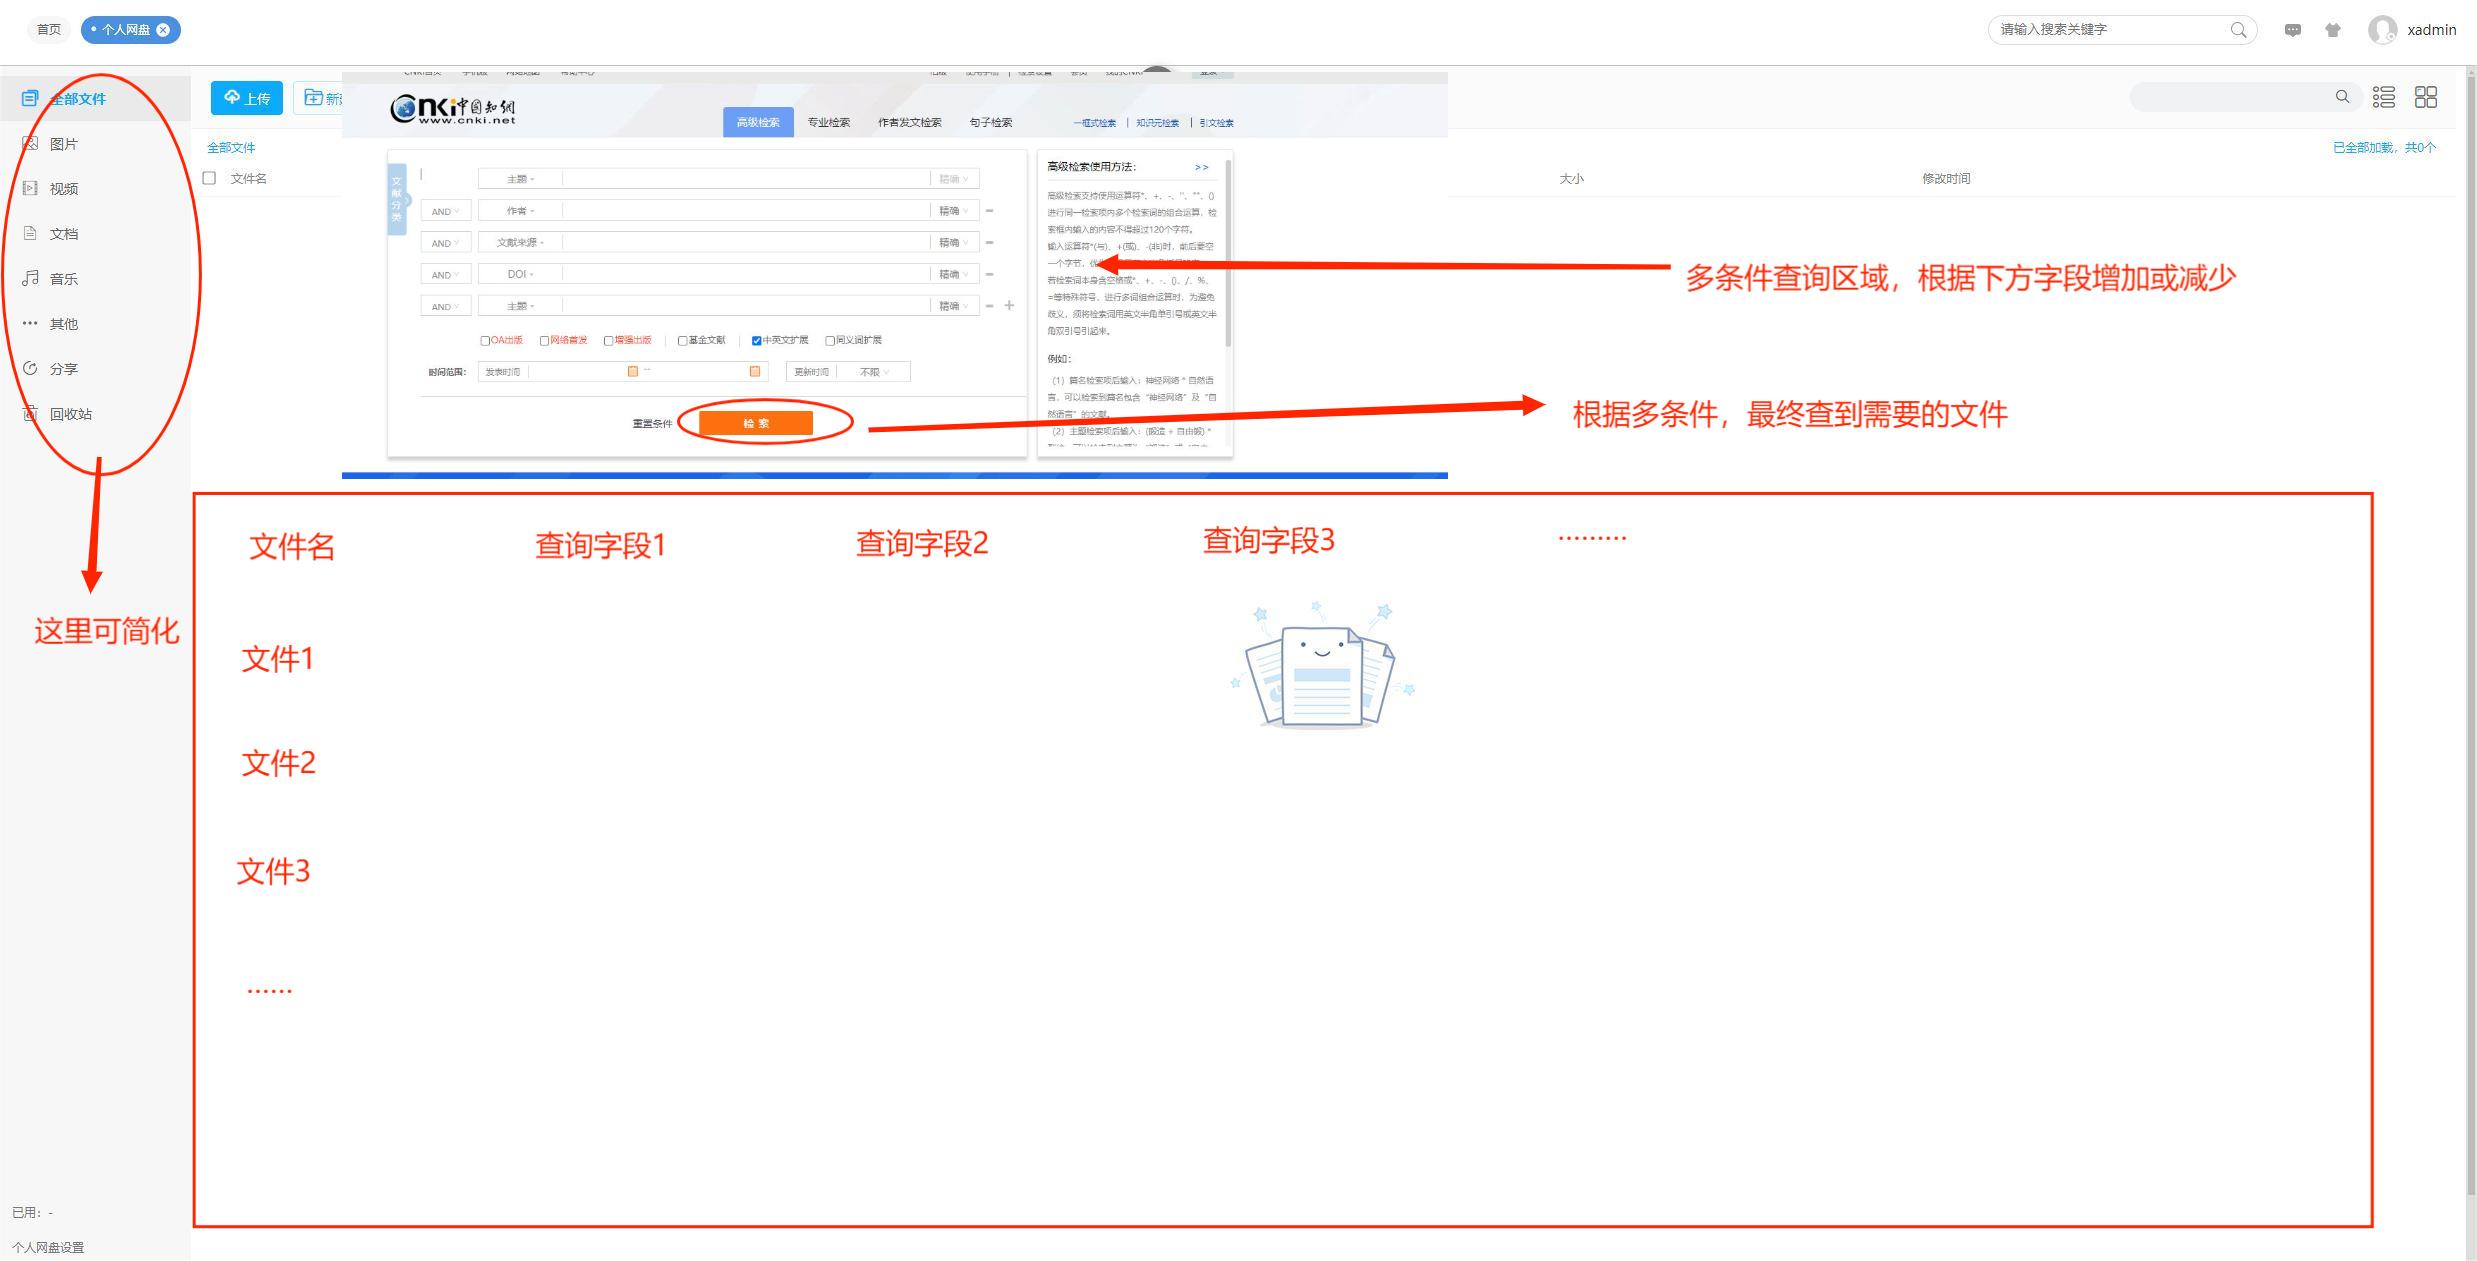Click the blue 上传 upload button
Viewport: 2477px width, 1261px height.
(247, 98)
